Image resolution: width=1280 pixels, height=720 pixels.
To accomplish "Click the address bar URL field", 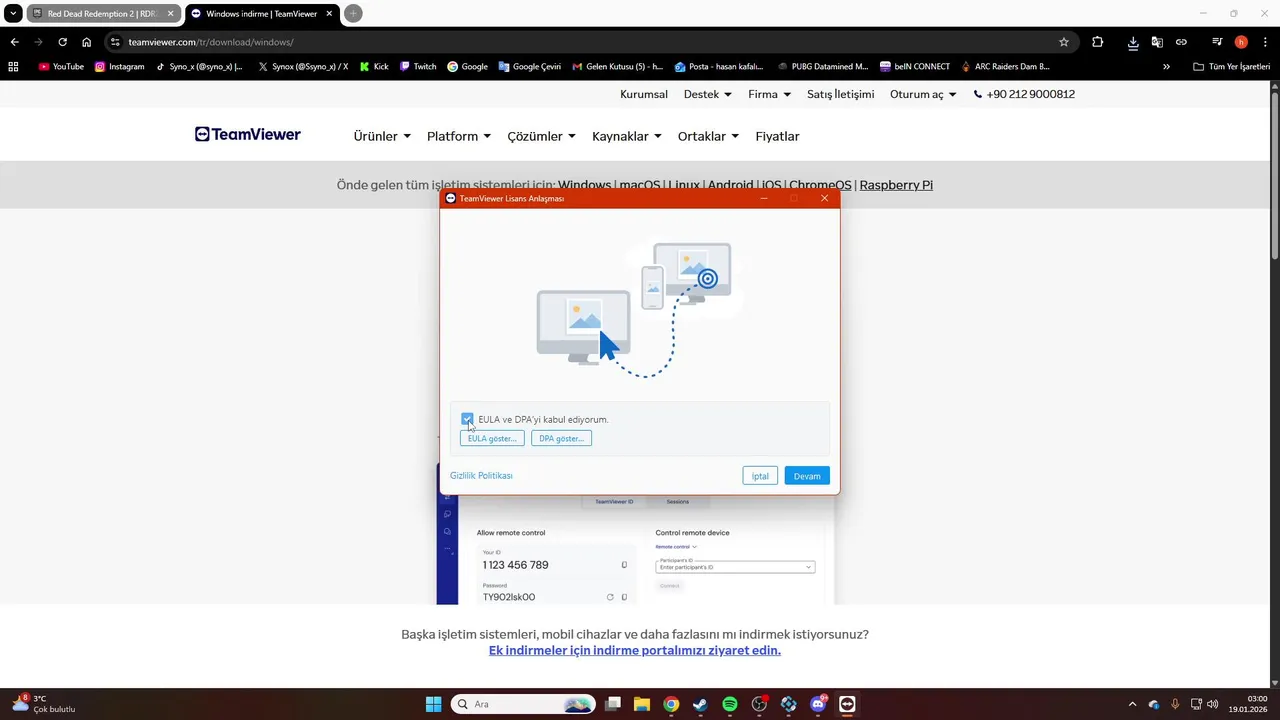I will [x=590, y=42].
